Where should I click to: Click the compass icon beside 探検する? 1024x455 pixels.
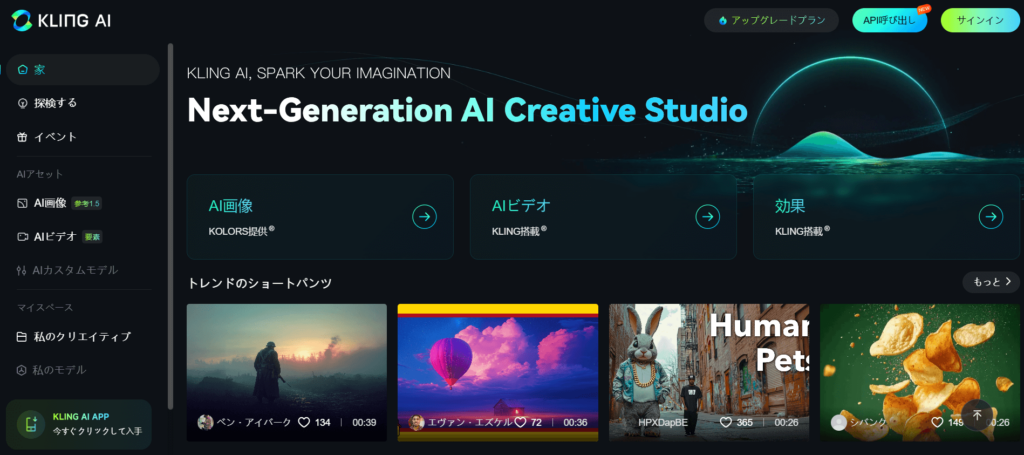[22, 103]
